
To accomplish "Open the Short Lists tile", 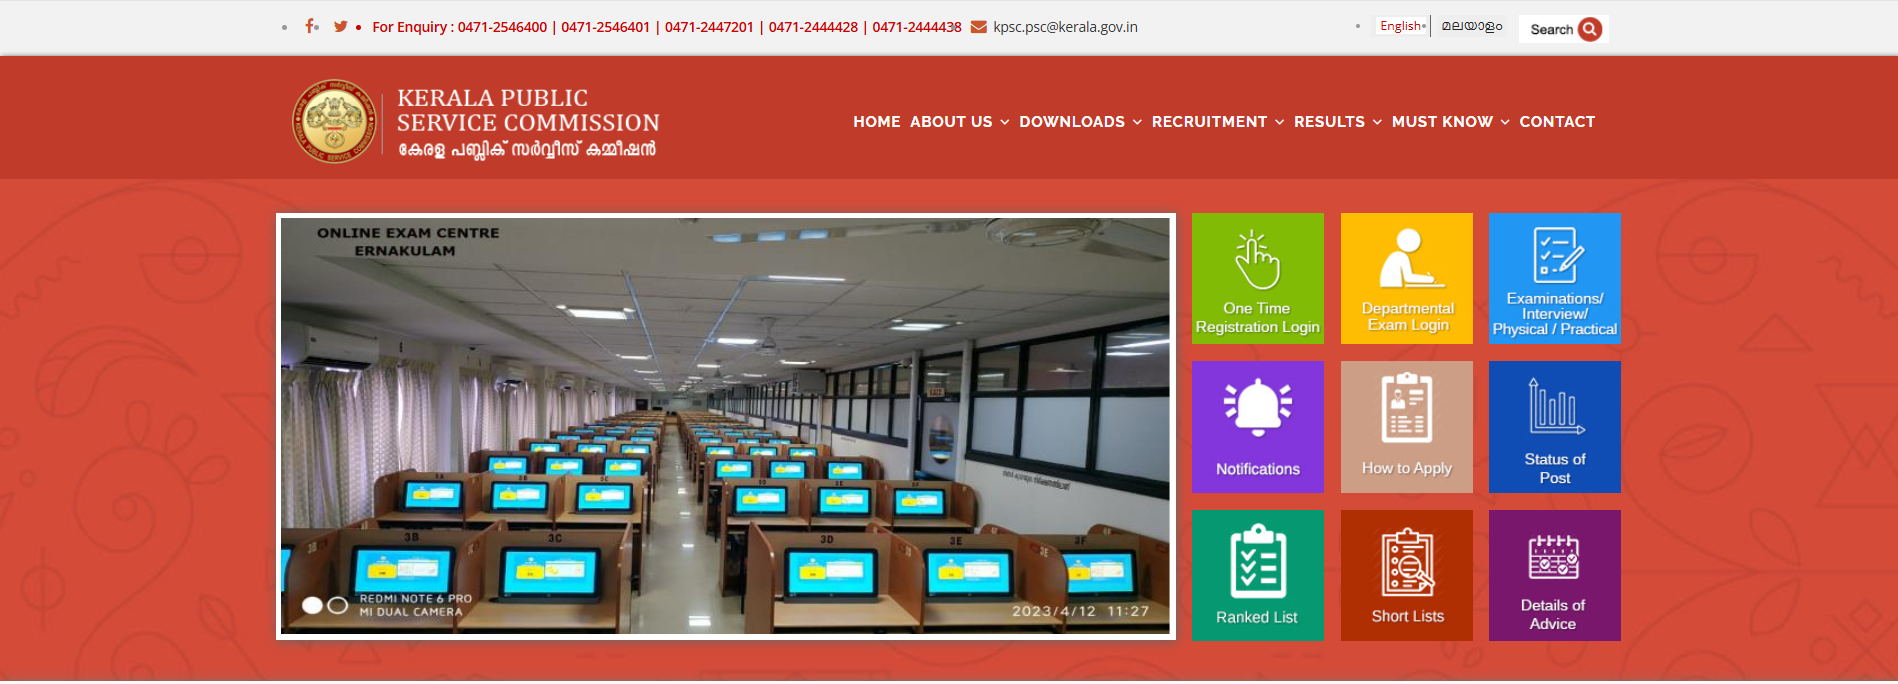I will click(x=1406, y=575).
